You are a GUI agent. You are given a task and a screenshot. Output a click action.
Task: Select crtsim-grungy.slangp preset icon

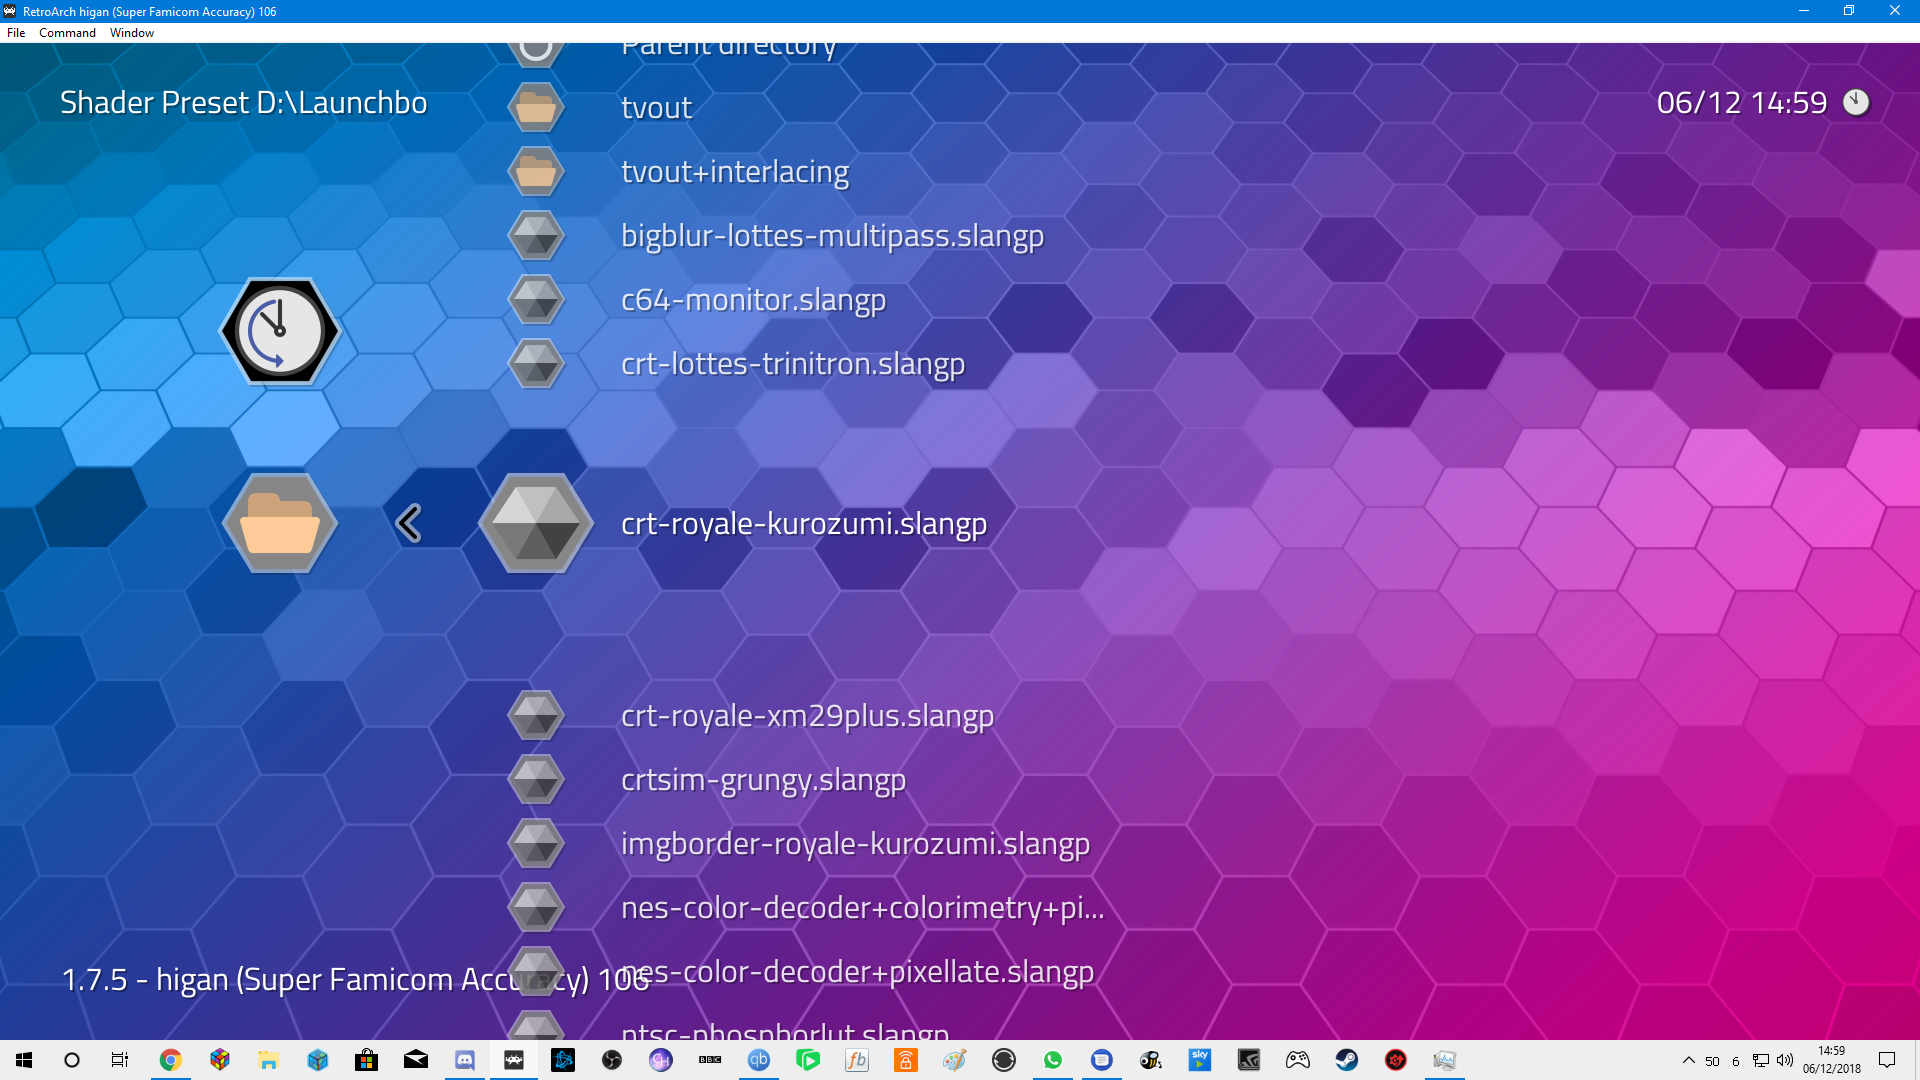[x=536, y=780]
